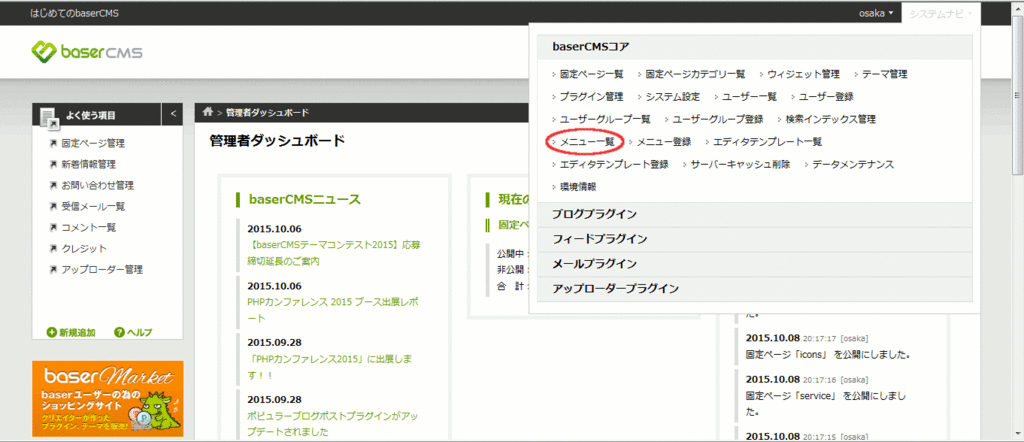Open 固定ページ一覧 in system navigation

tap(592, 74)
